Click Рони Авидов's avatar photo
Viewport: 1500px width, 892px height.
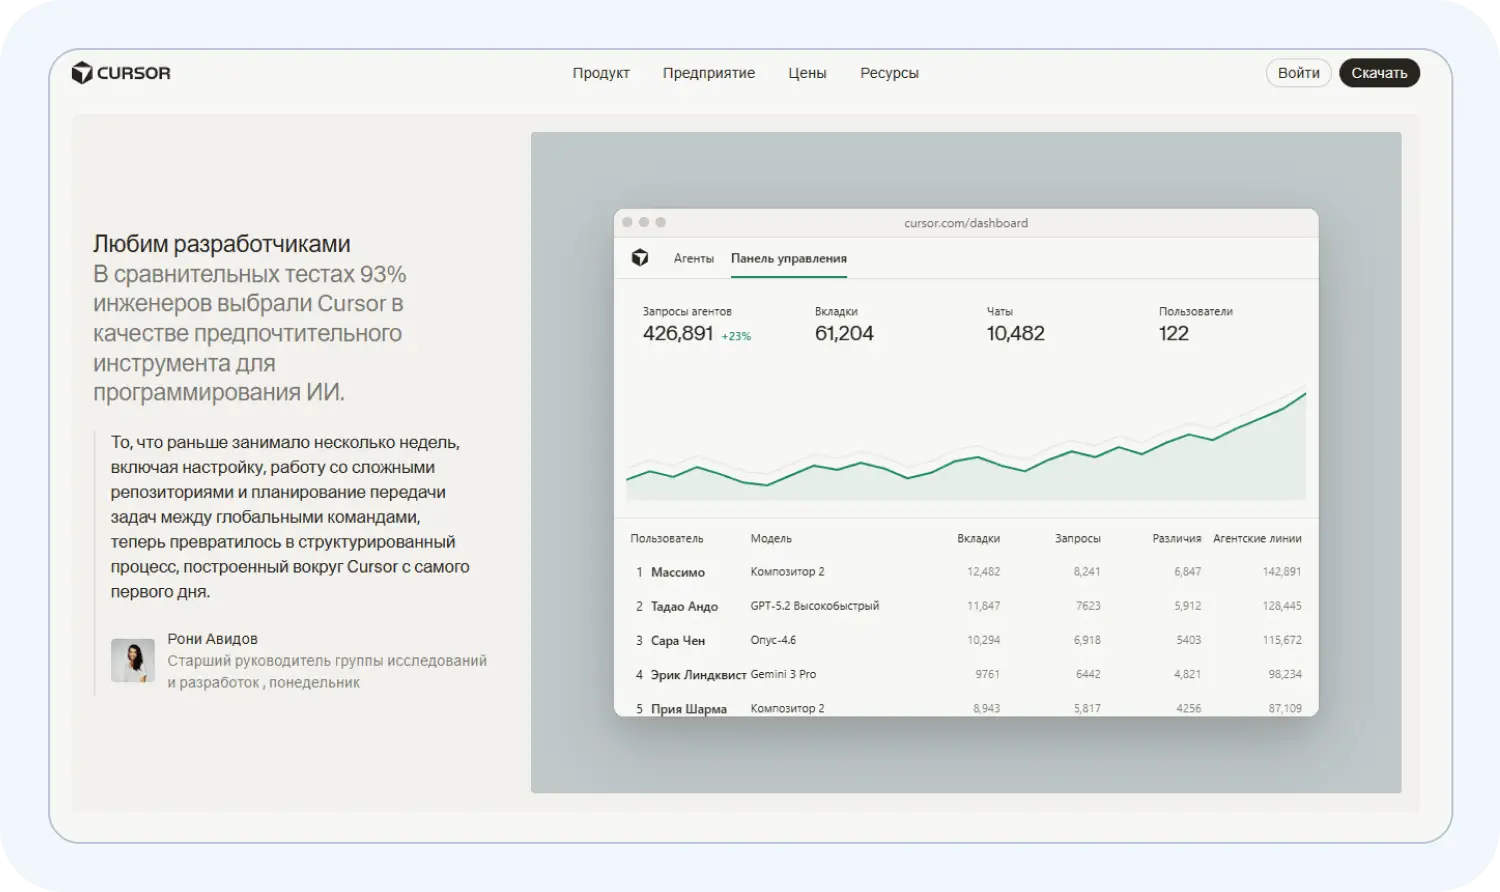click(x=133, y=661)
